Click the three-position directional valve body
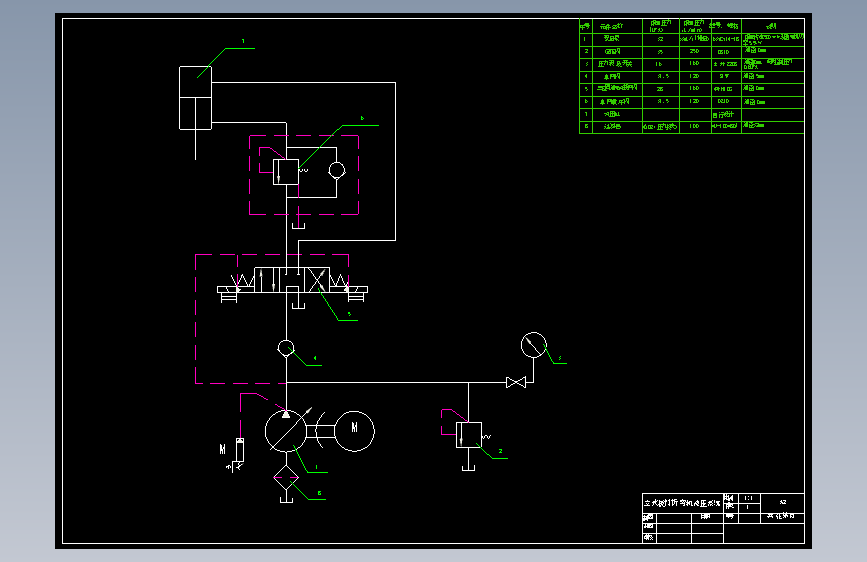This screenshot has height=562, width=867. [292, 280]
